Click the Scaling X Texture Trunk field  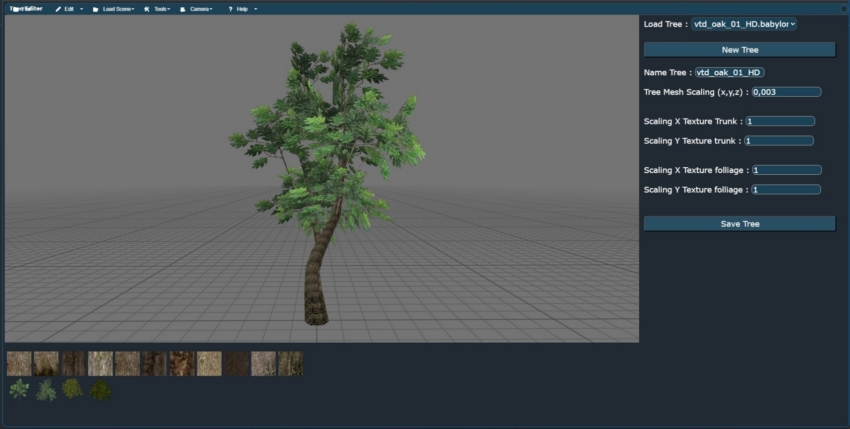[x=779, y=121]
